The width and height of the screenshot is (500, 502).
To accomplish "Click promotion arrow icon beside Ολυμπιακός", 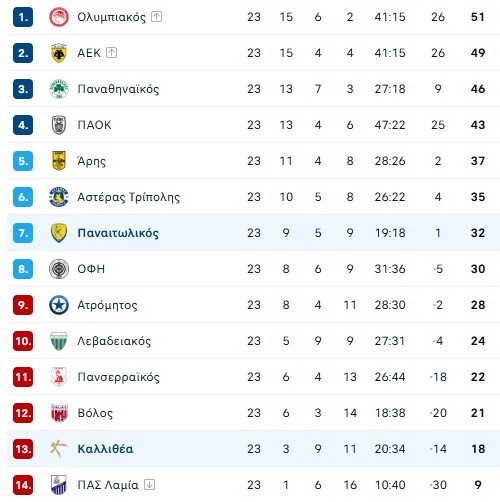I will [x=156, y=16].
